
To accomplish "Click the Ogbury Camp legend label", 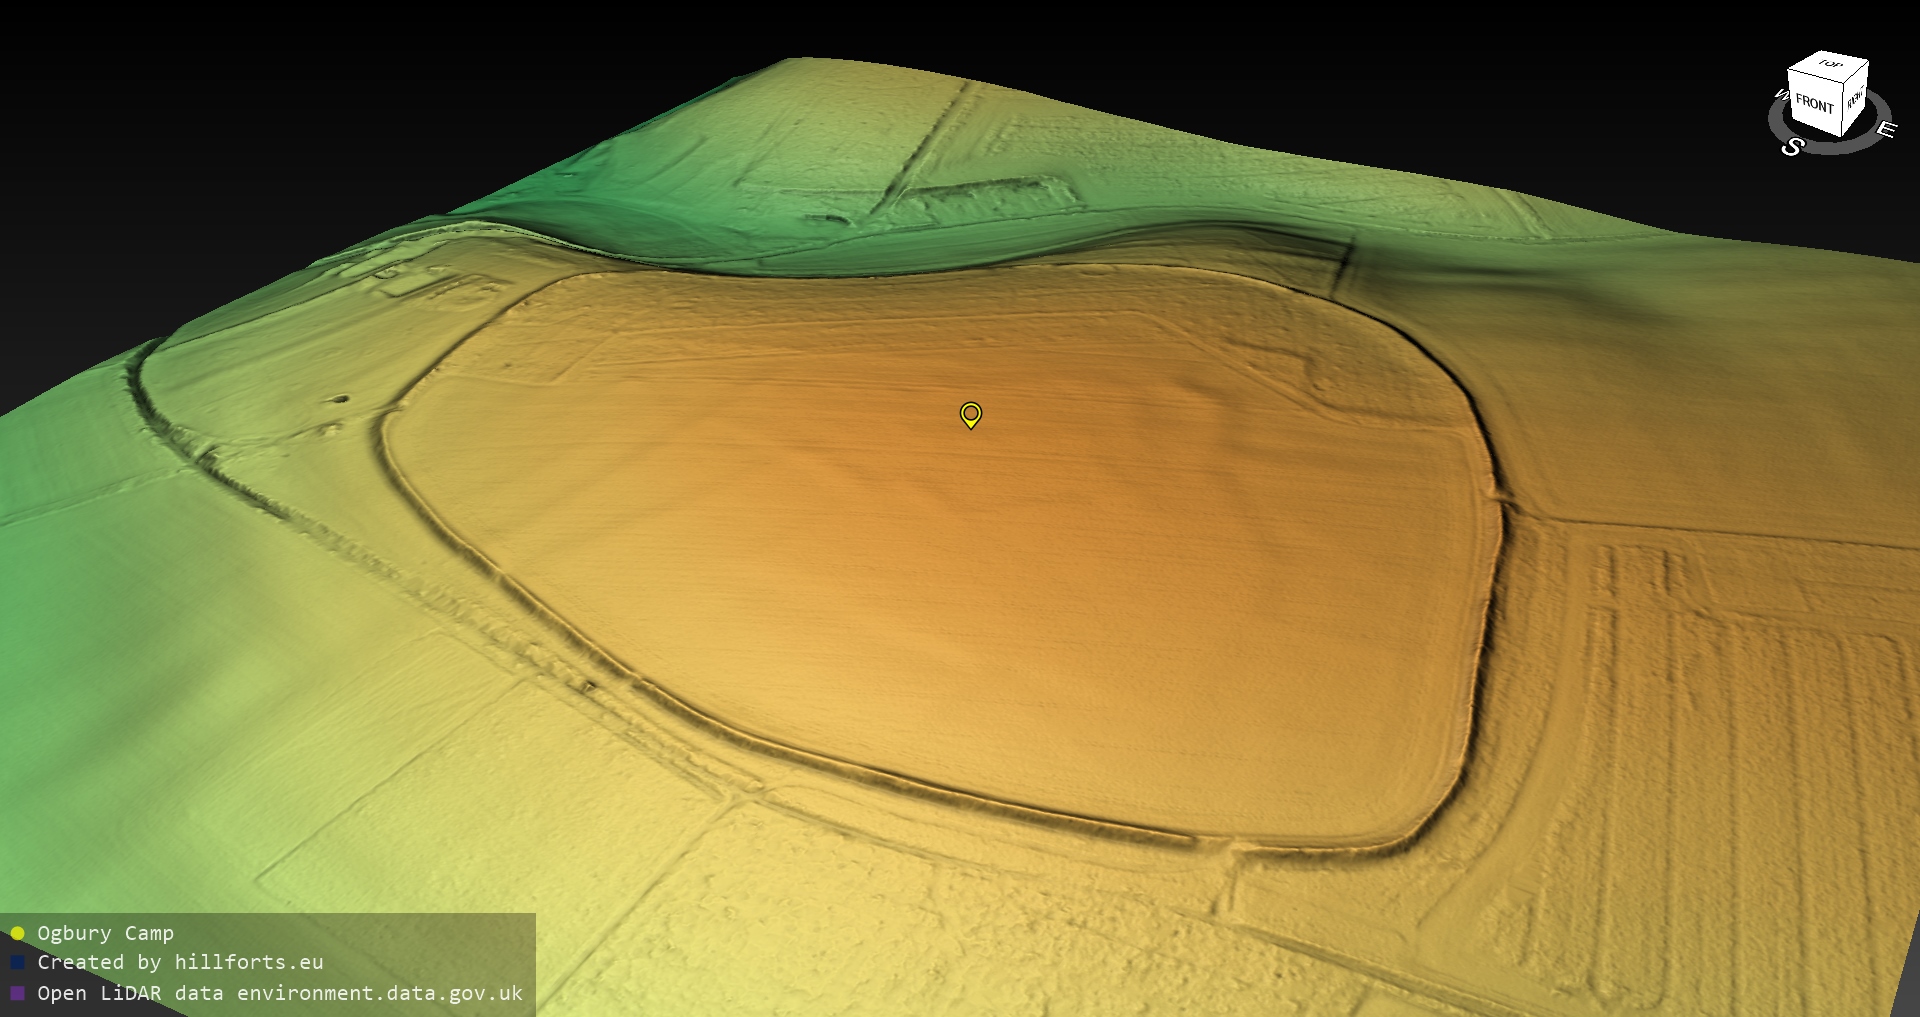I will [105, 933].
